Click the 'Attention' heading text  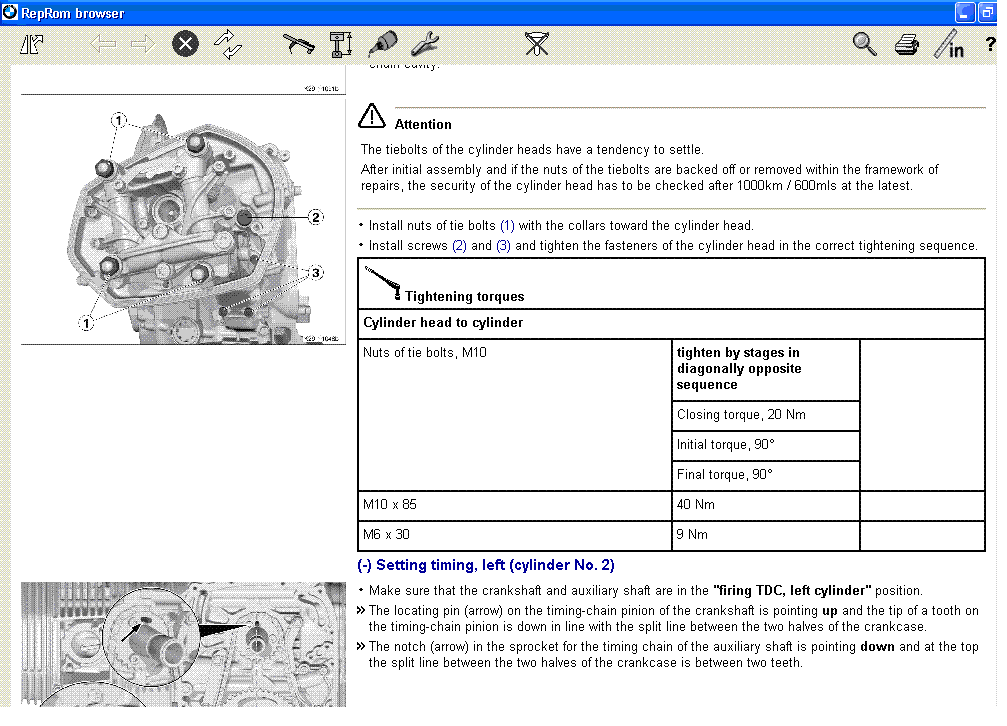[x=423, y=125]
